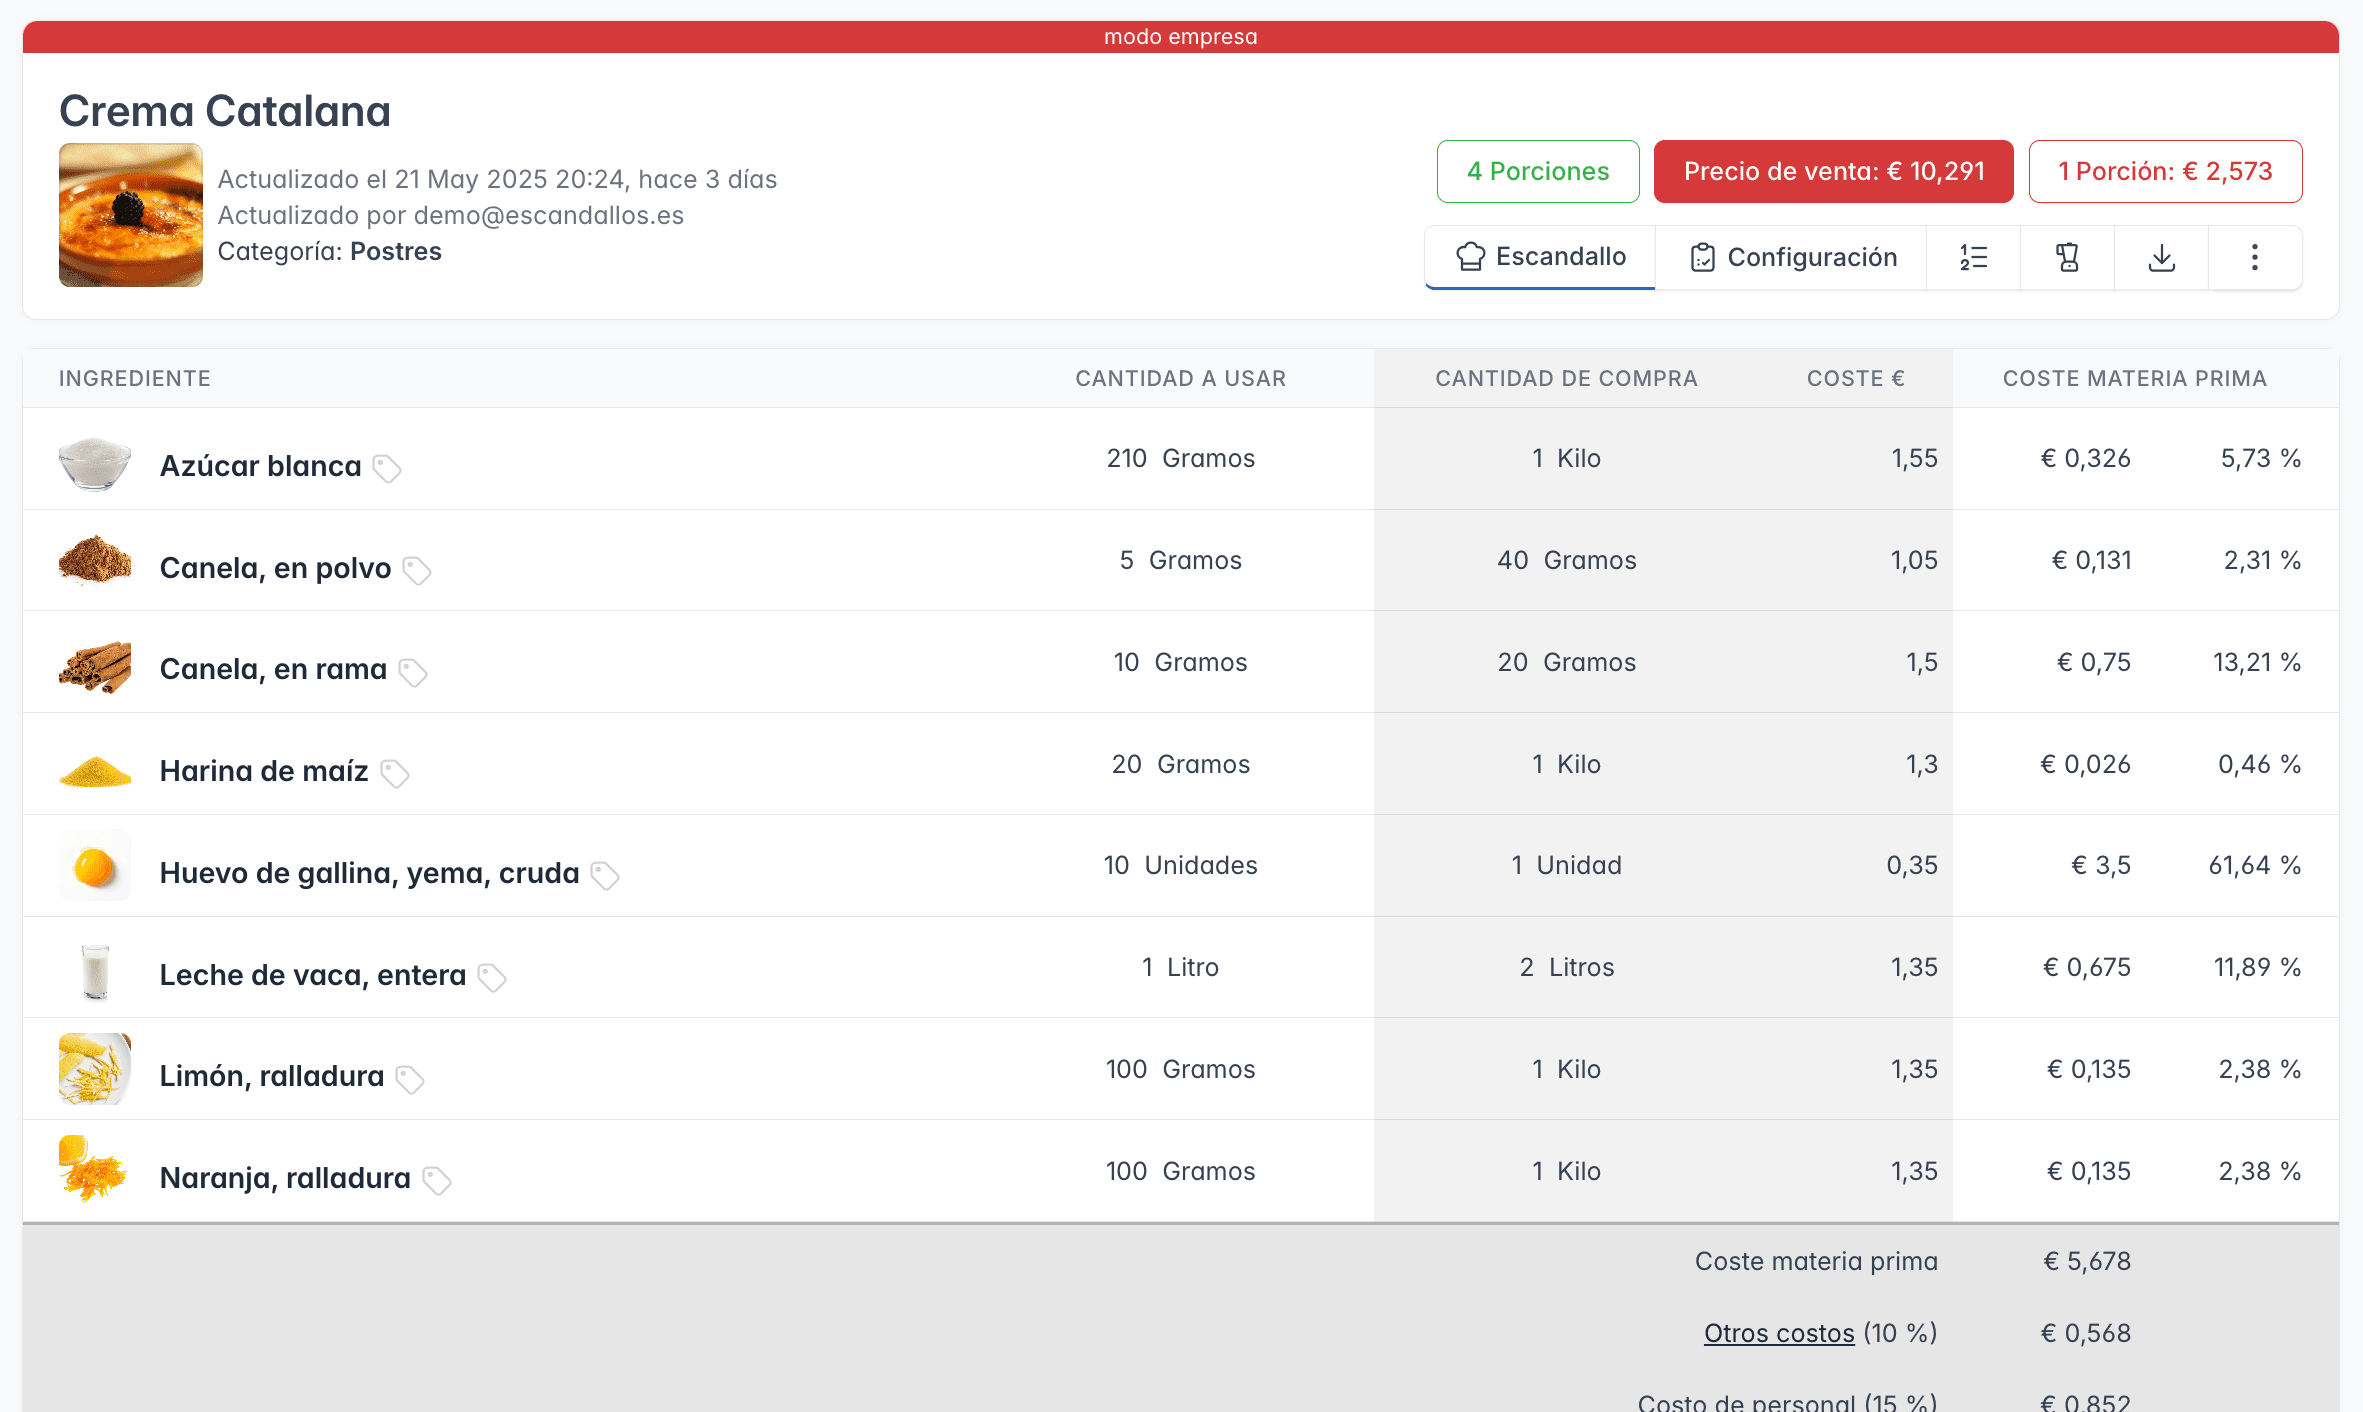Click the € 3,5 raw material cost

(x=2101, y=865)
